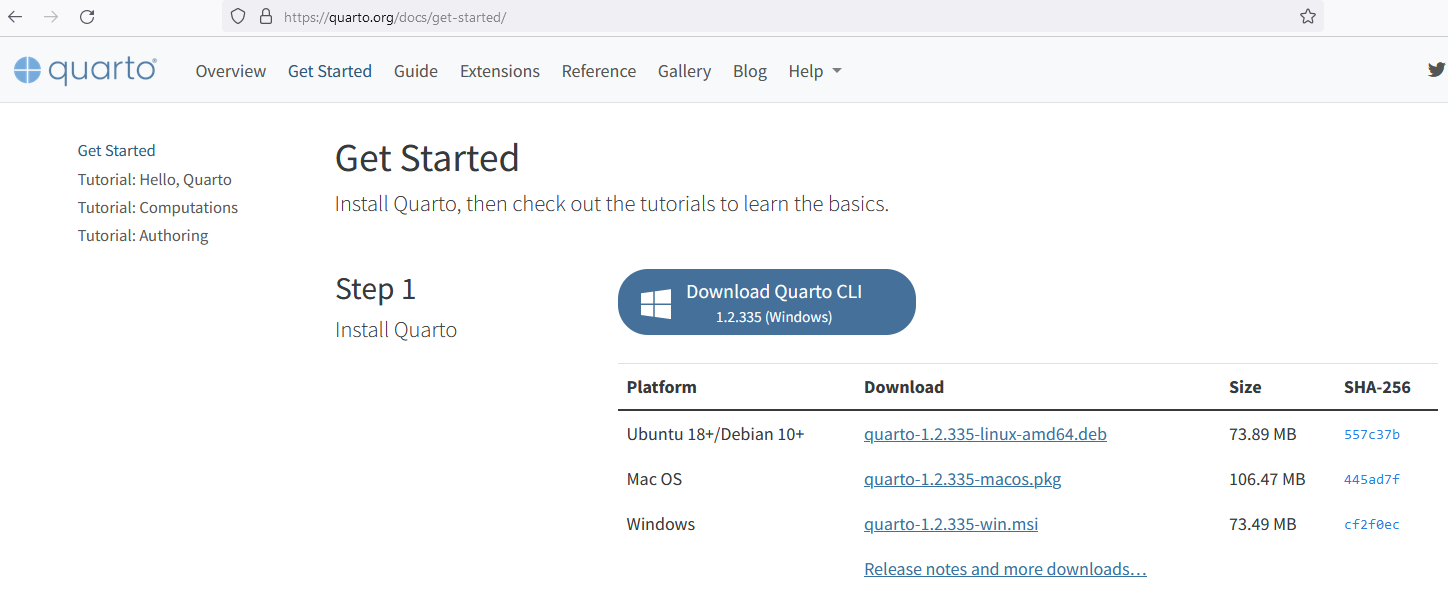Open the Twitter bird icon link
This screenshot has height=594, width=1448.
pos(1437,70)
